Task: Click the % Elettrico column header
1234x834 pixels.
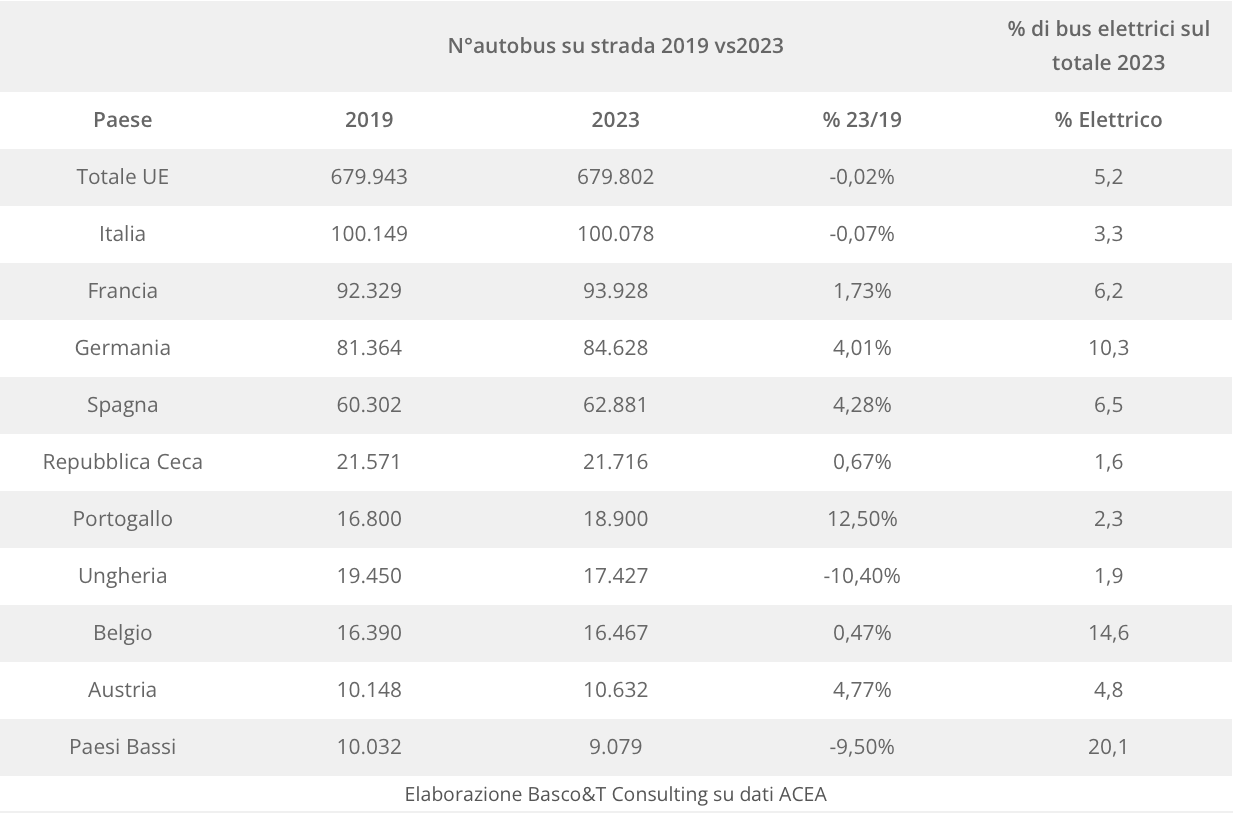Action: coord(1108,120)
